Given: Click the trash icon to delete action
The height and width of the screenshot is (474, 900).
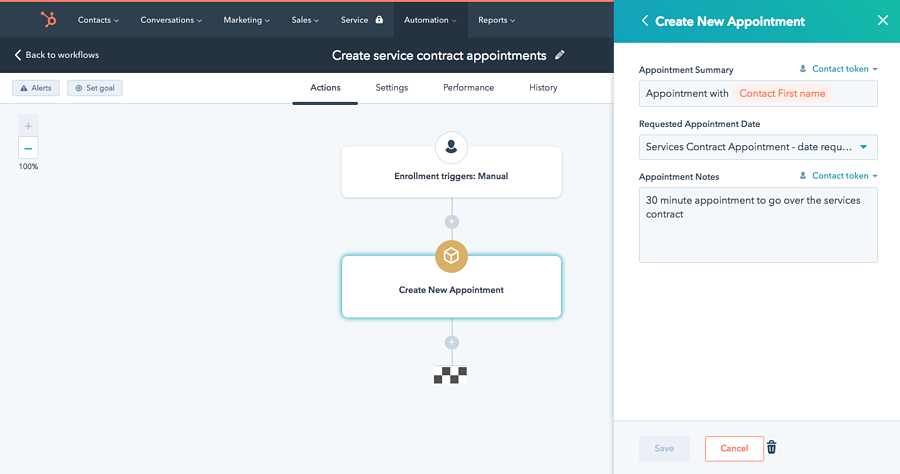Looking at the screenshot, I should pyautogui.click(x=771, y=448).
